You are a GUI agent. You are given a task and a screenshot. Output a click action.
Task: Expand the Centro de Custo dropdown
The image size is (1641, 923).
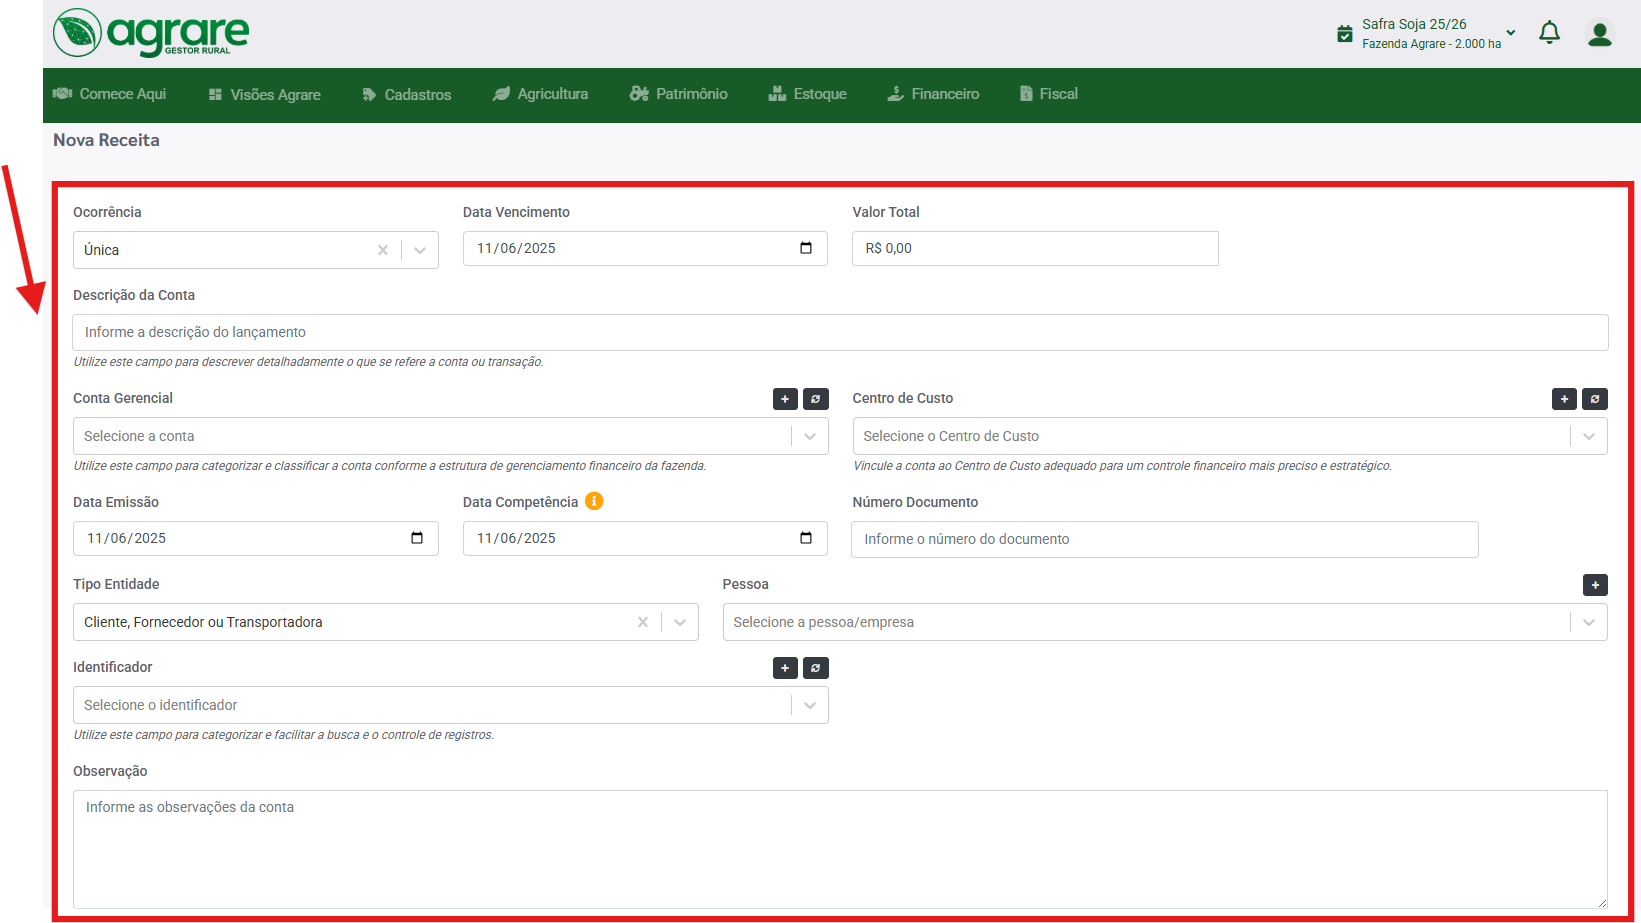coord(1589,436)
